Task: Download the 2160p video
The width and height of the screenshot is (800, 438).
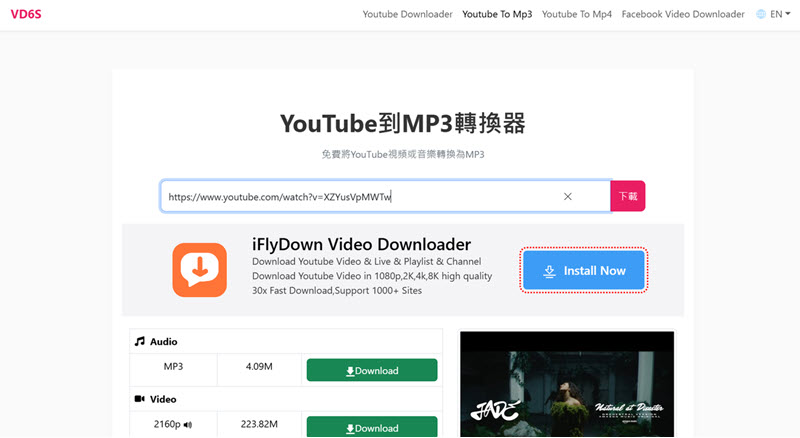Action: point(372,427)
